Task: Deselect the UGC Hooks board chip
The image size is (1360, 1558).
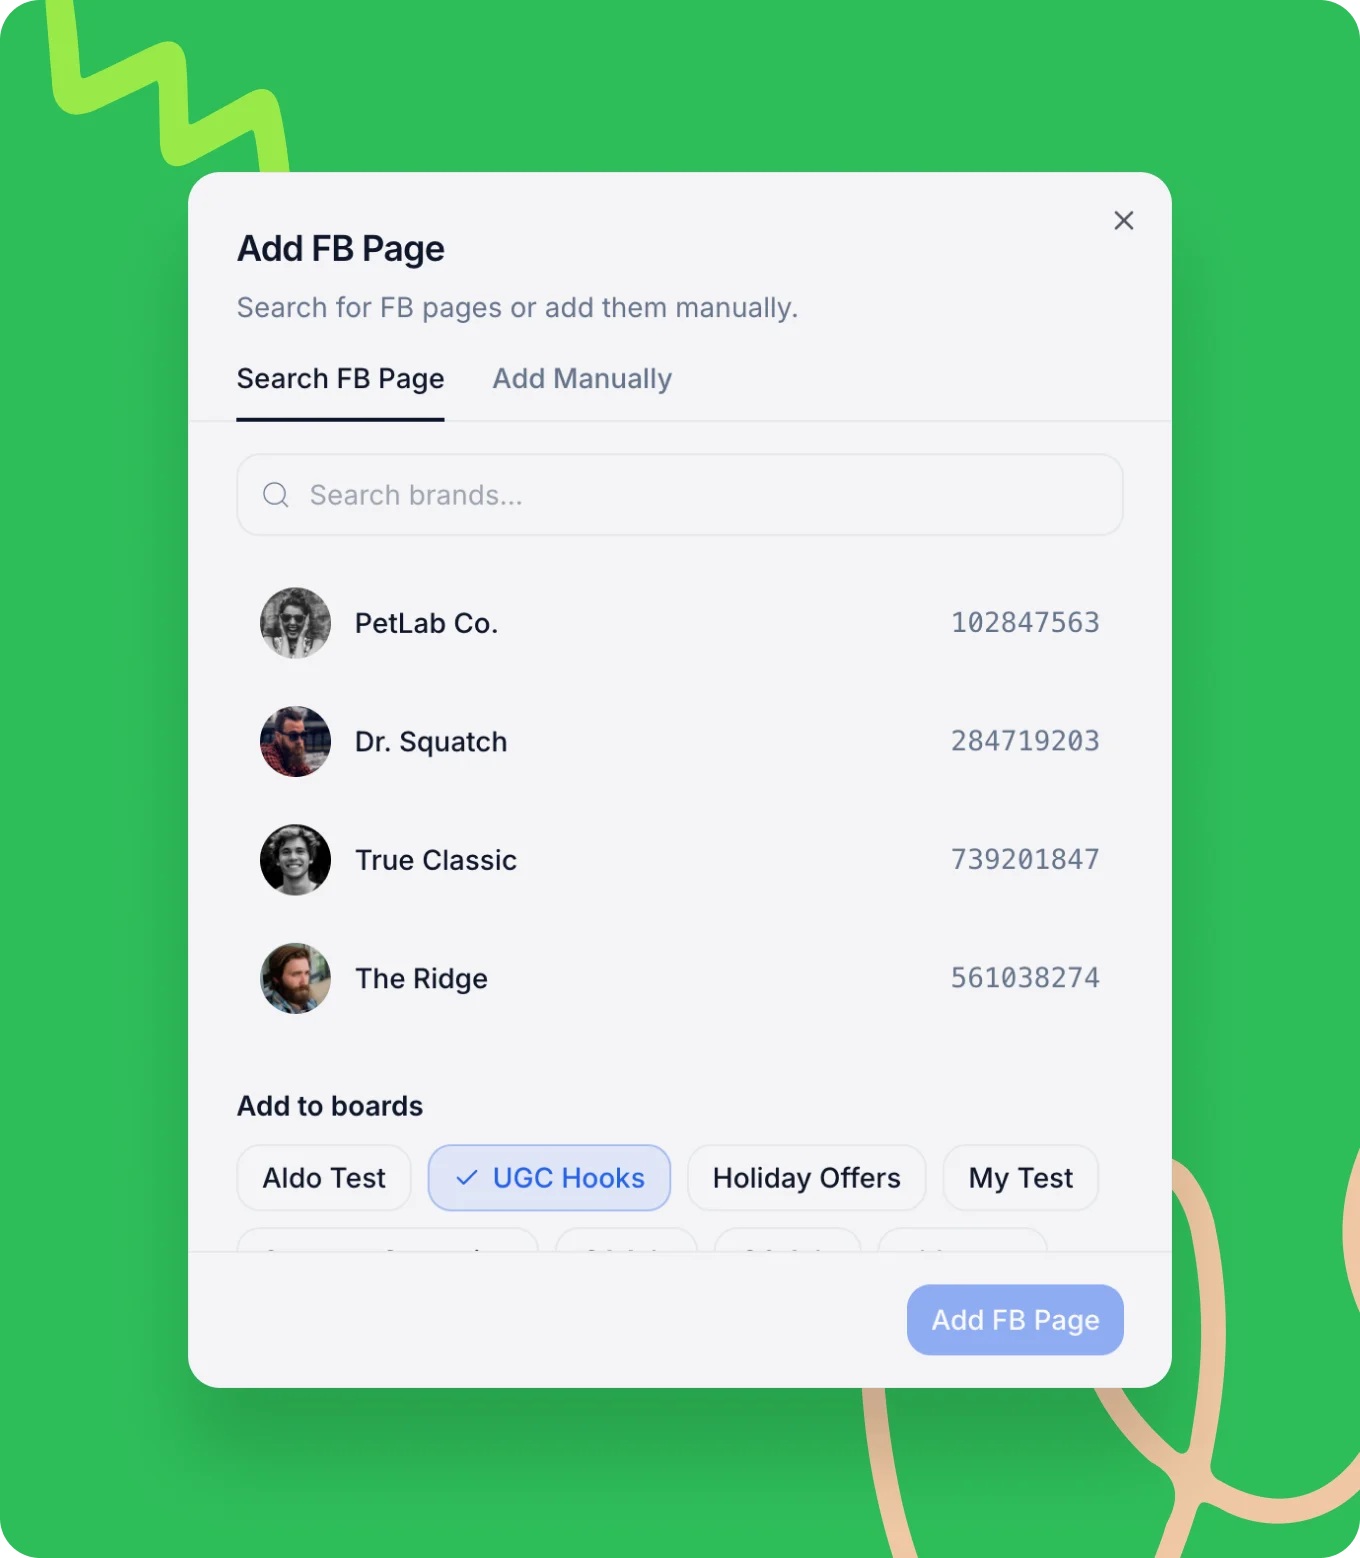Action: (549, 1178)
